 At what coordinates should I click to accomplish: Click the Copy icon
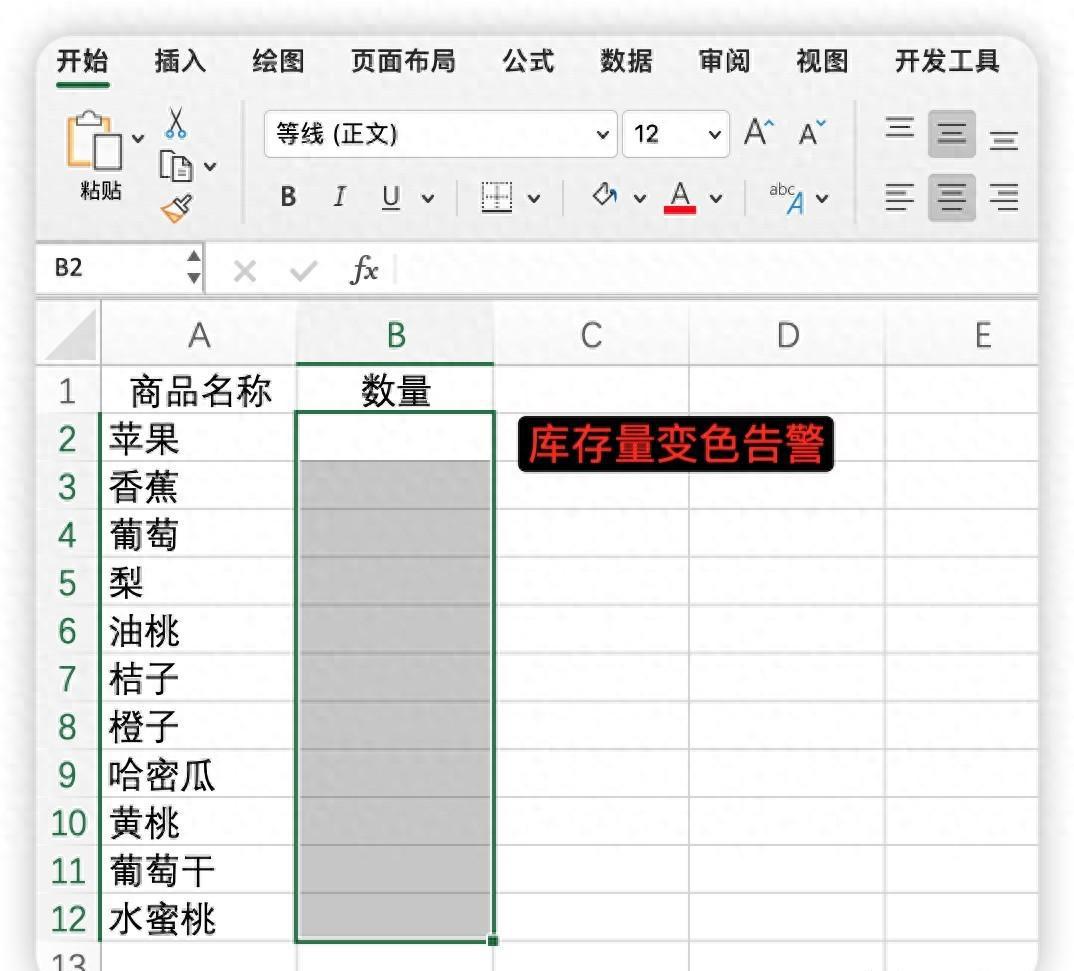point(176,166)
